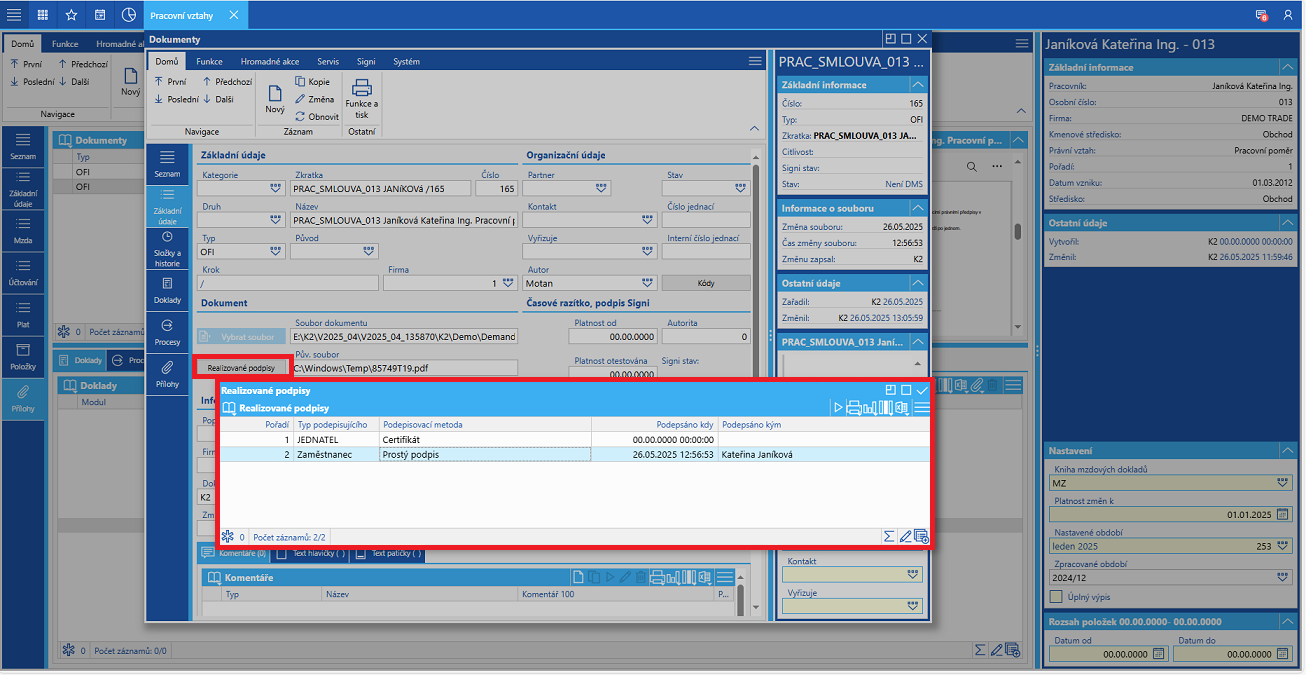Select the Prostý podpis cell

485,454
